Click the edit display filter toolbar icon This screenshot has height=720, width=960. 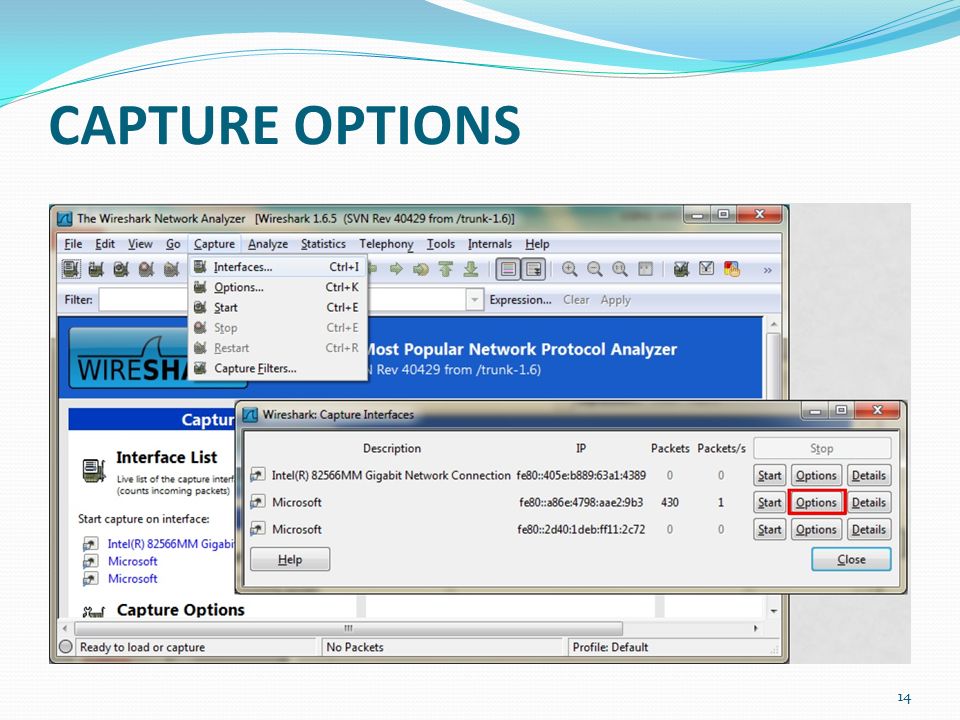[707, 268]
